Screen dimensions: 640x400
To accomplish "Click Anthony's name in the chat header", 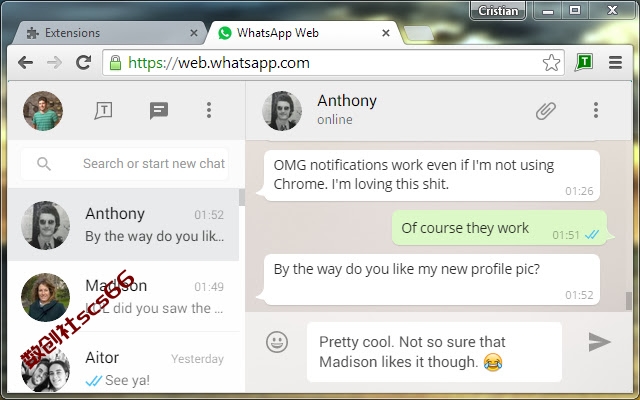I will (347, 101).
